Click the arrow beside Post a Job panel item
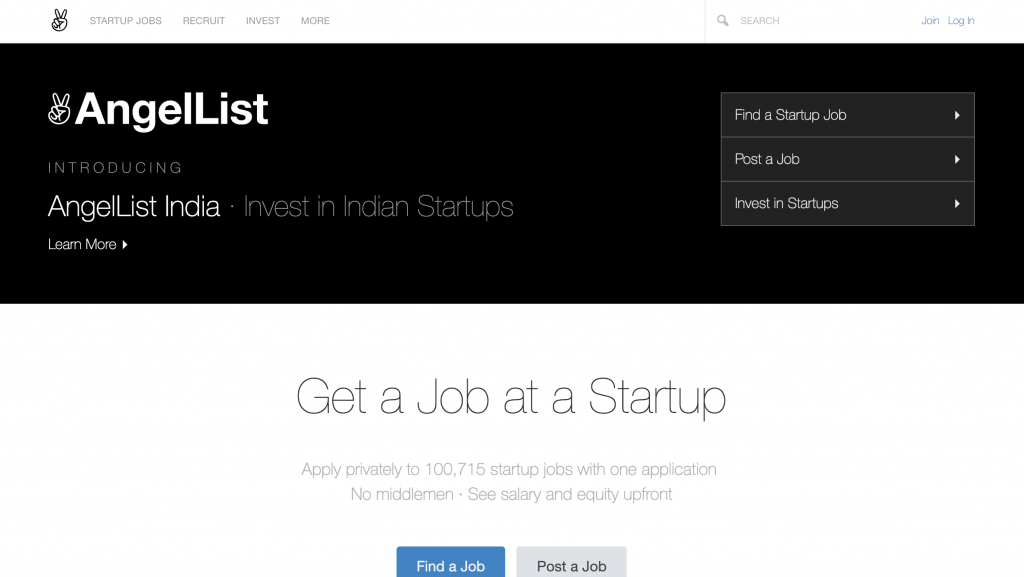The width and height of the screenshot is (1024, 577). (x=957, y=159)
